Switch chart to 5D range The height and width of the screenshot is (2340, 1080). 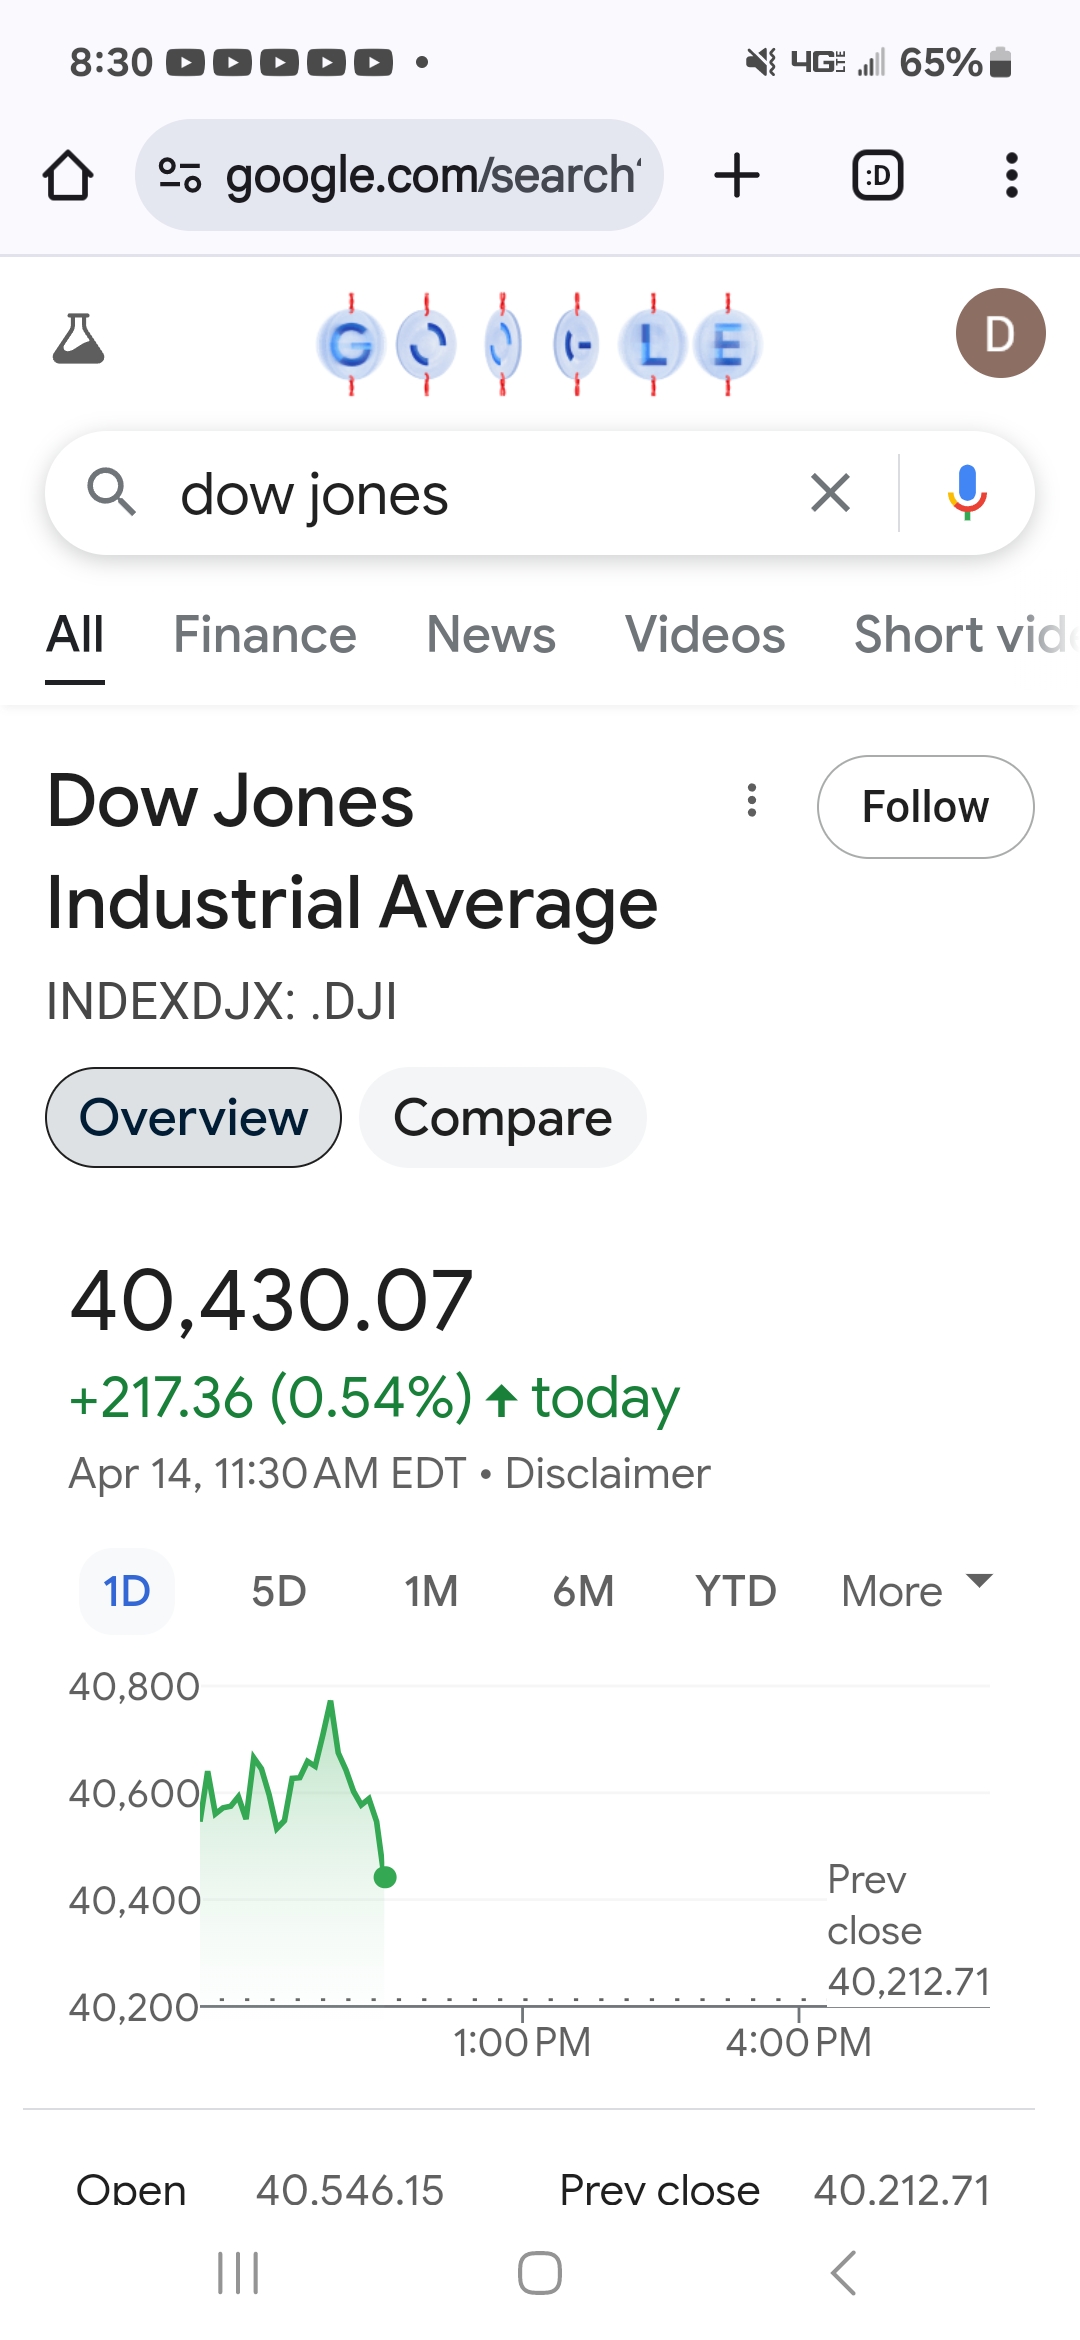pyautogui.click(x=278, y=1591)
